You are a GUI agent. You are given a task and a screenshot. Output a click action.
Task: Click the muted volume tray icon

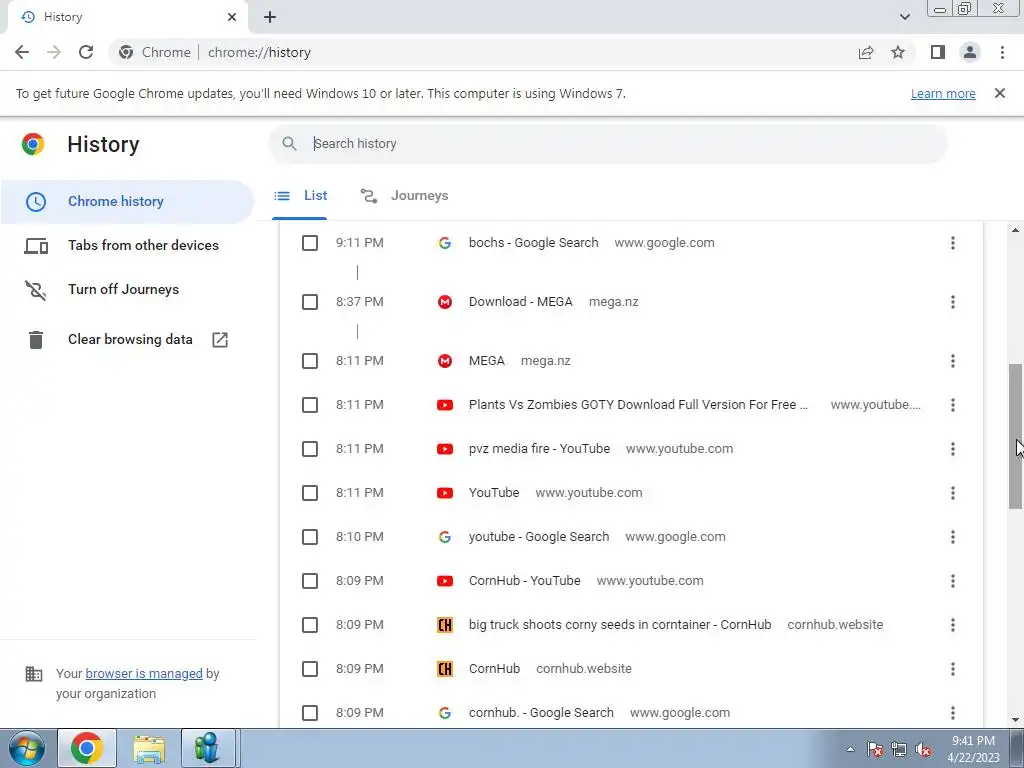coord(923,749)
